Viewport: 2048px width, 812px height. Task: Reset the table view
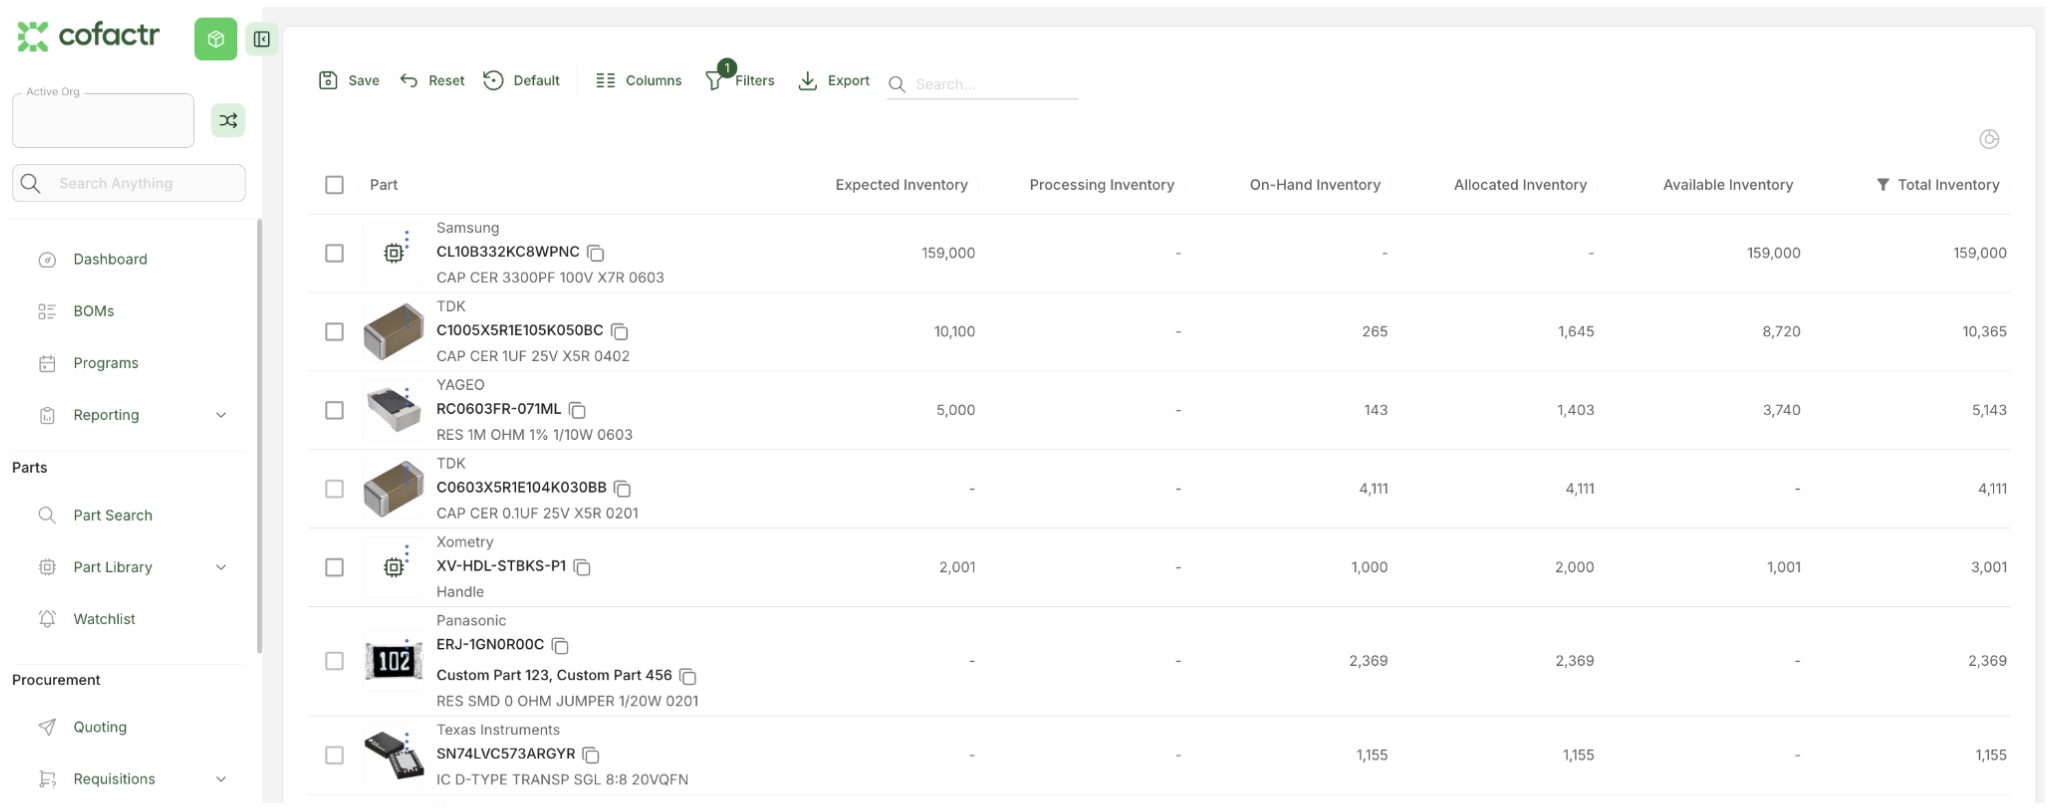pos(432,81)
